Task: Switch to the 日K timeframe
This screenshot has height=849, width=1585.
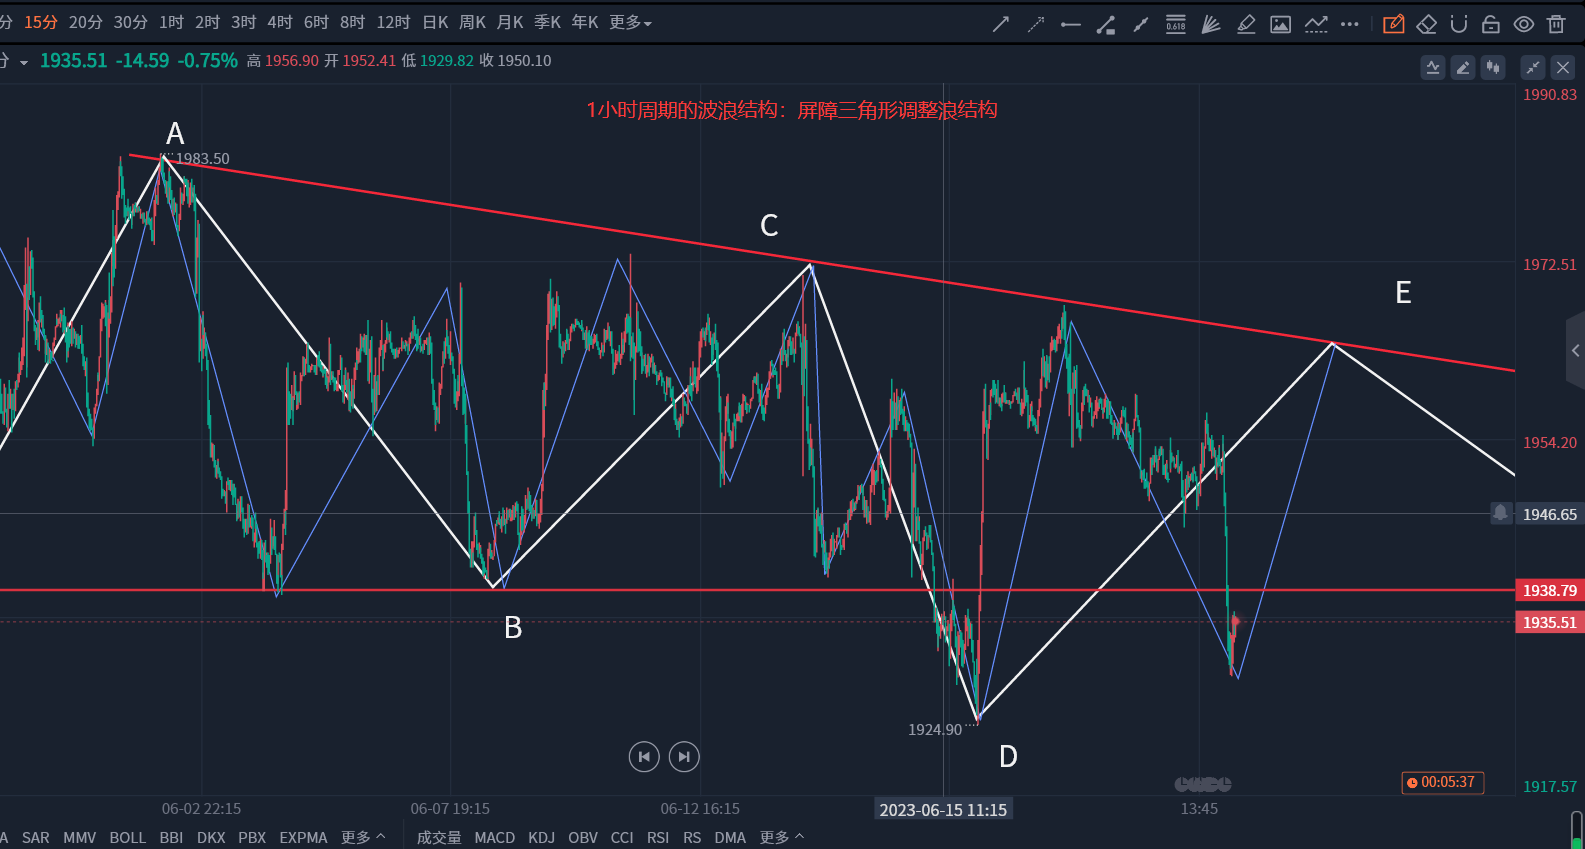Action: 435,22
